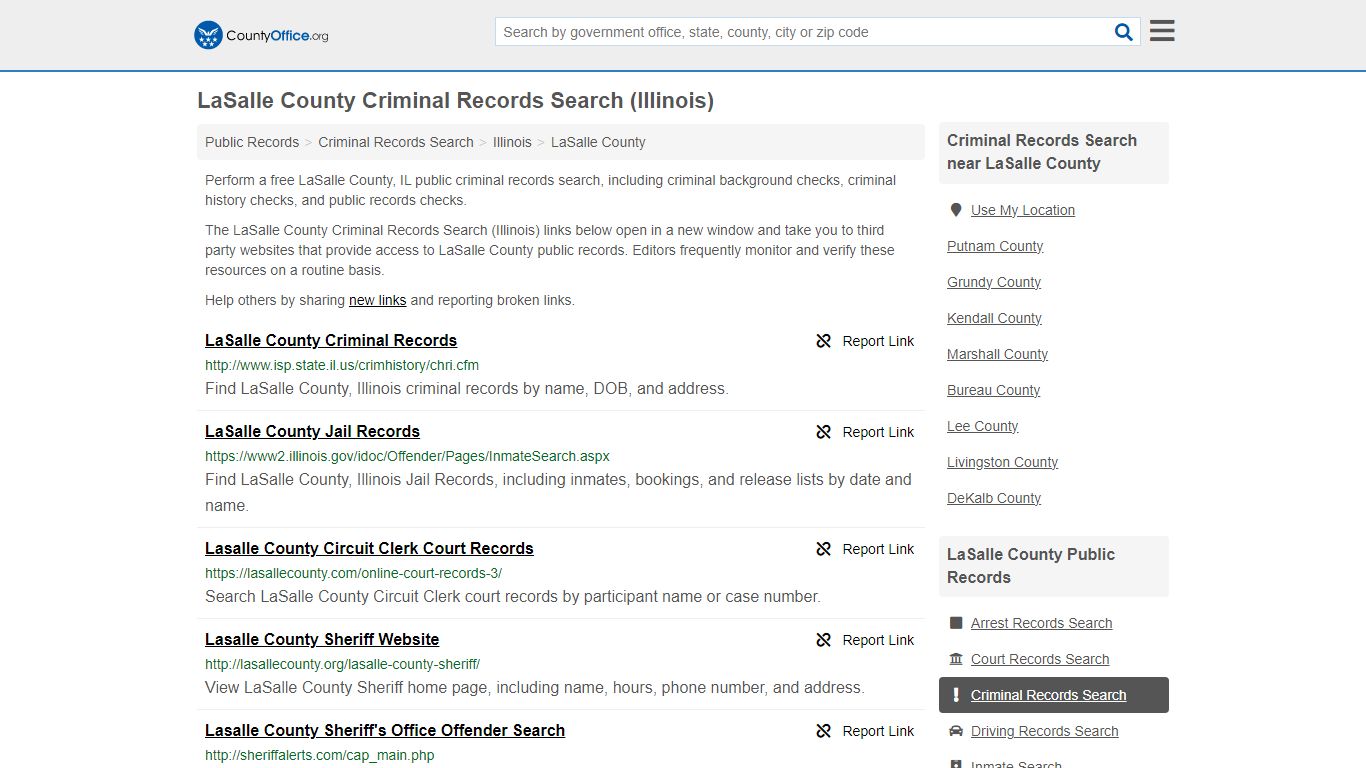Open DeKalb County nearby link

pyautogui.click(x=994, y=498)
